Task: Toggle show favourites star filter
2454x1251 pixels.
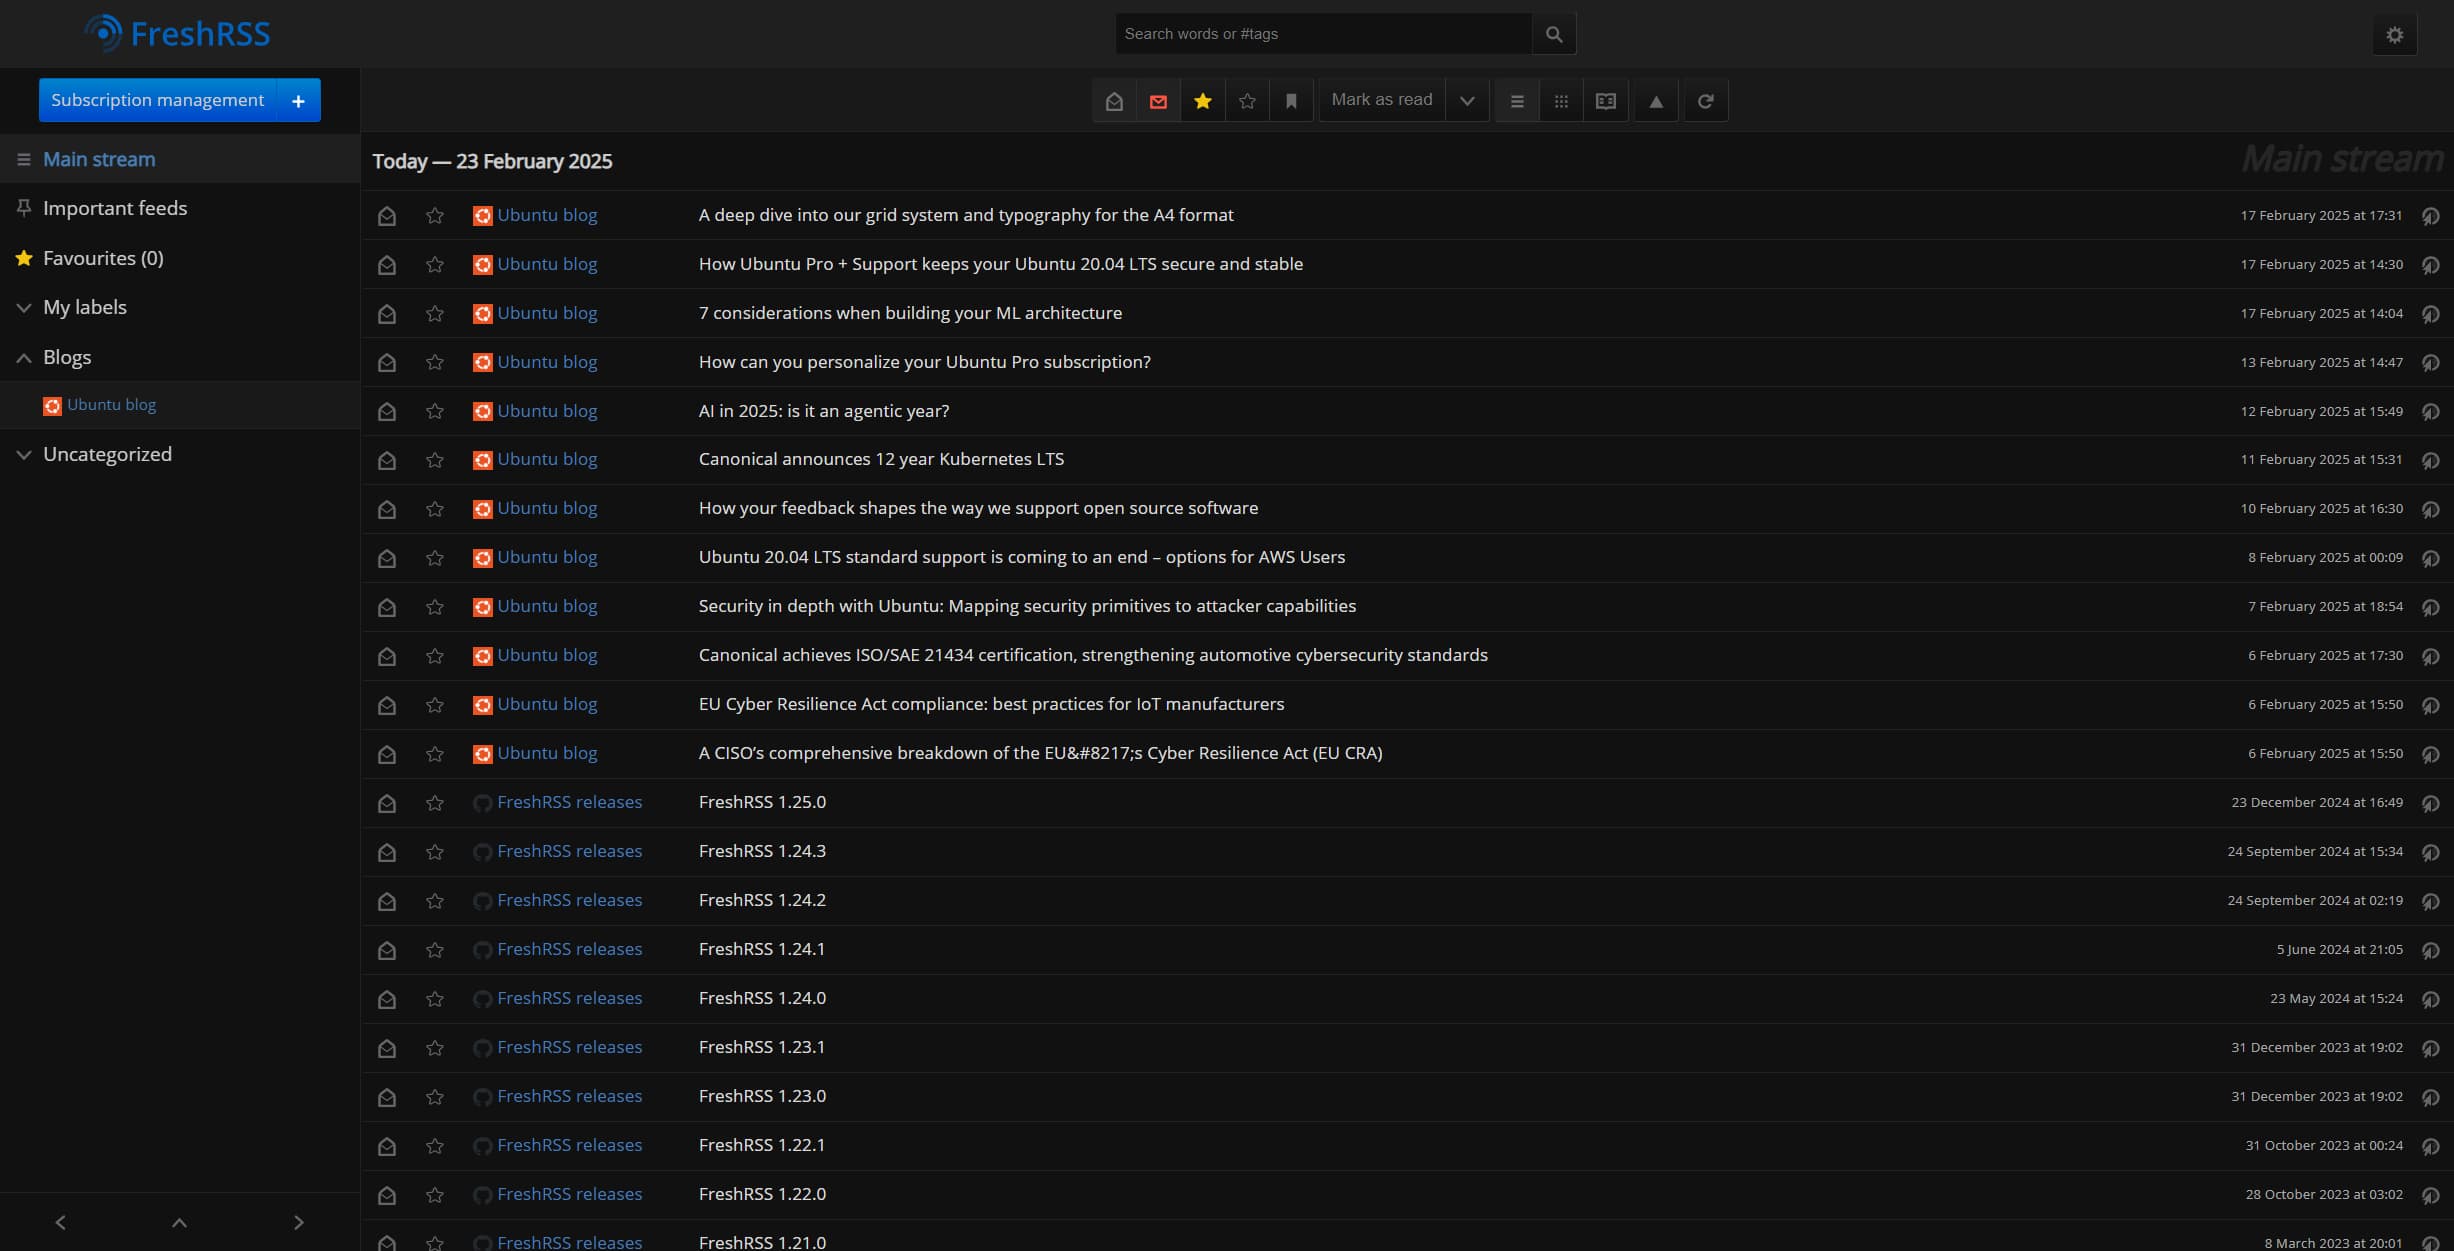Action: (x=1203, y=101)
